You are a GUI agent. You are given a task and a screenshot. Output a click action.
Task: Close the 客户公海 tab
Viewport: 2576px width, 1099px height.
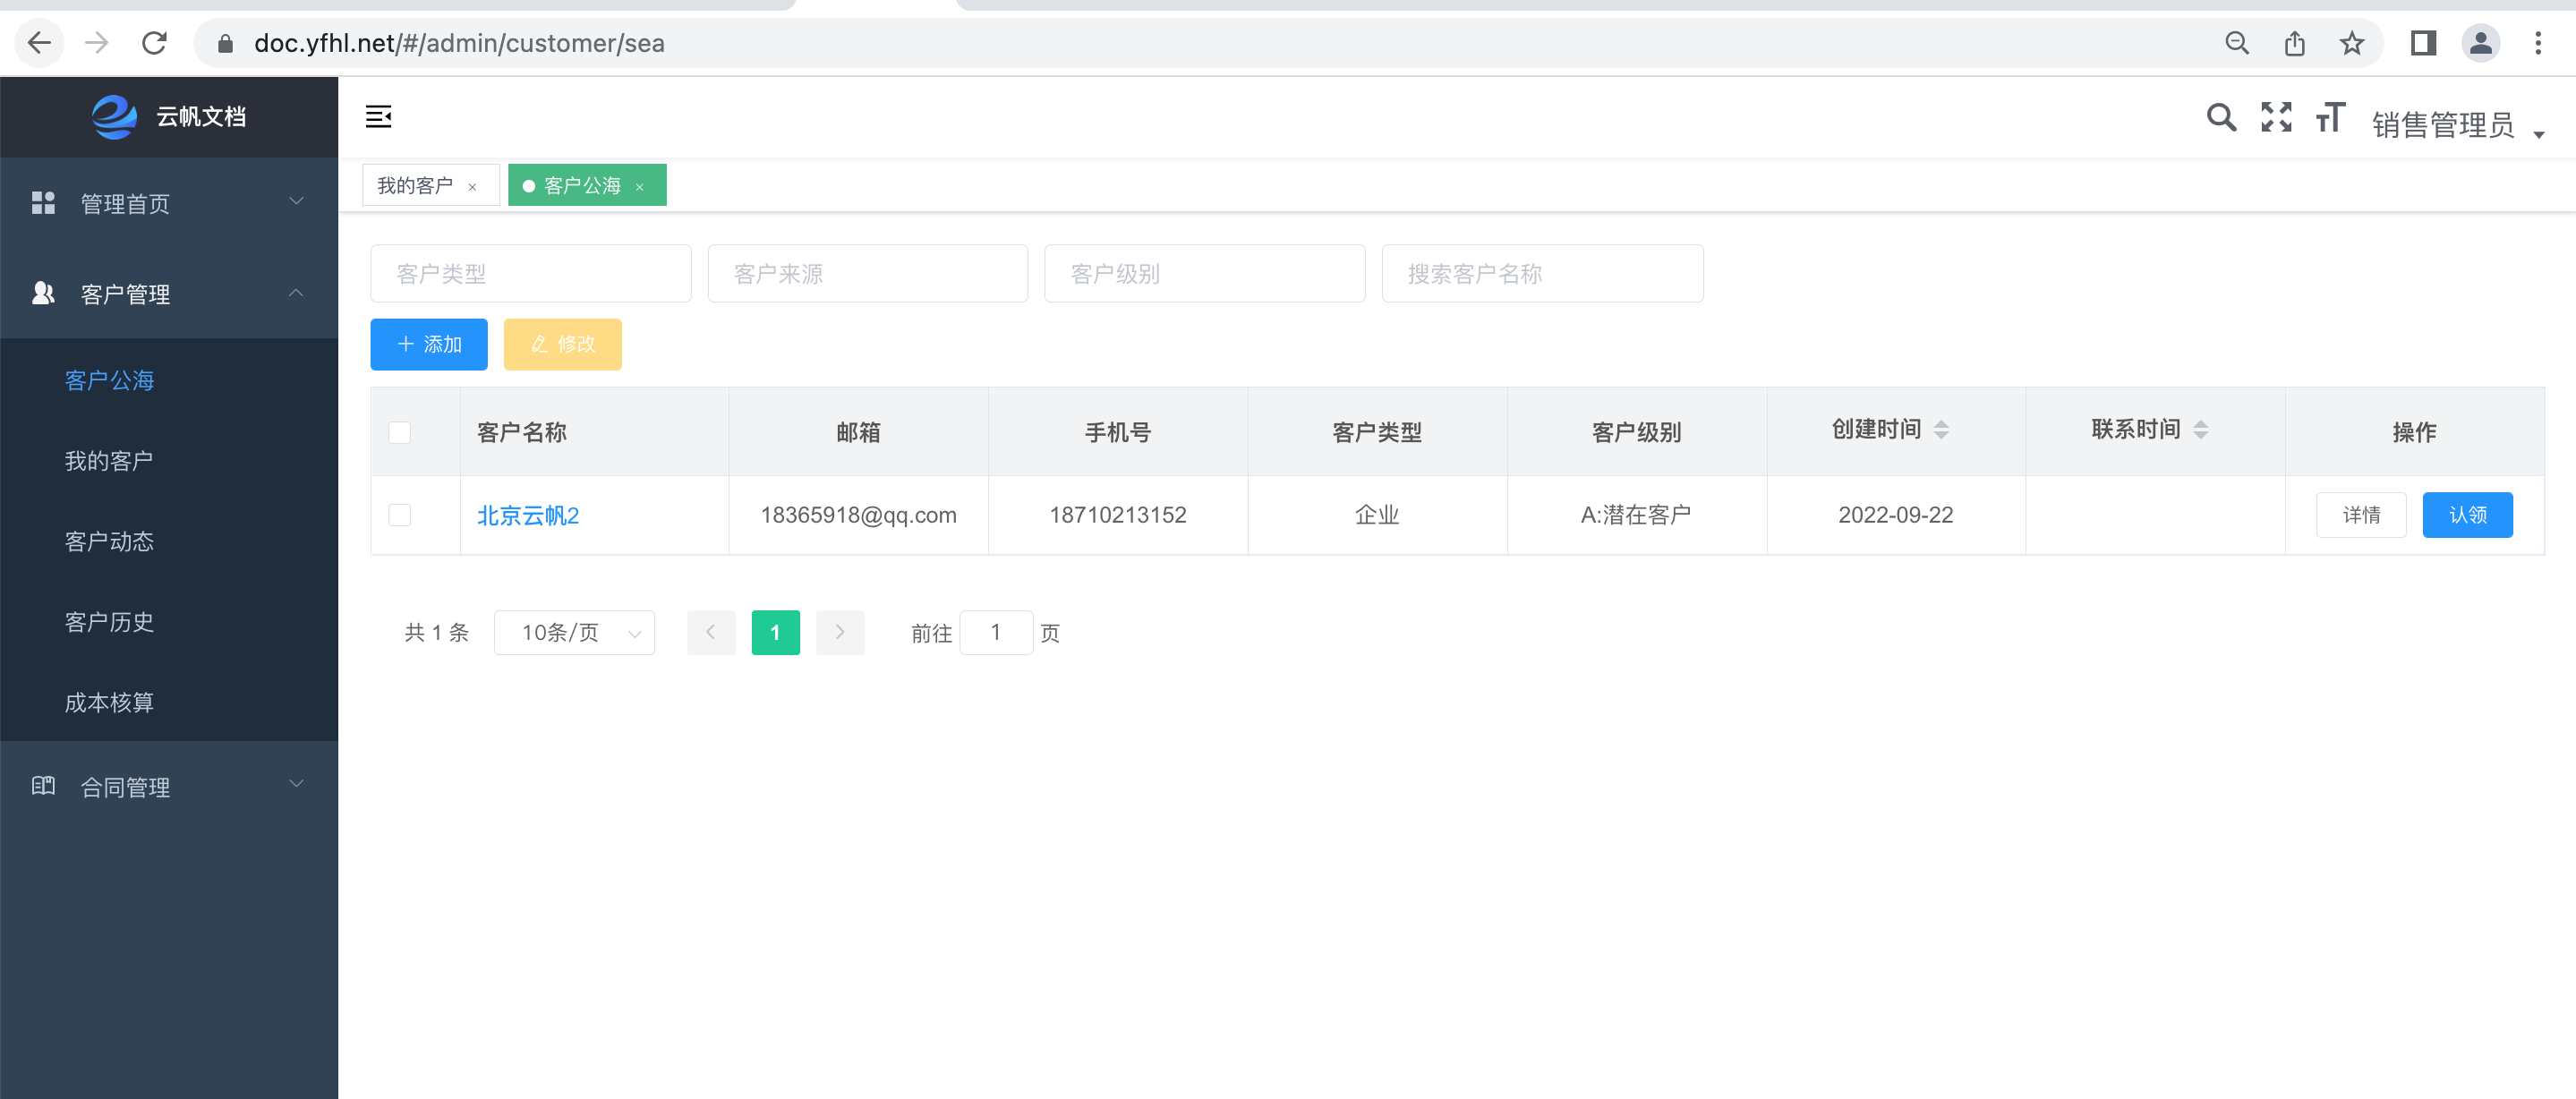640,187
